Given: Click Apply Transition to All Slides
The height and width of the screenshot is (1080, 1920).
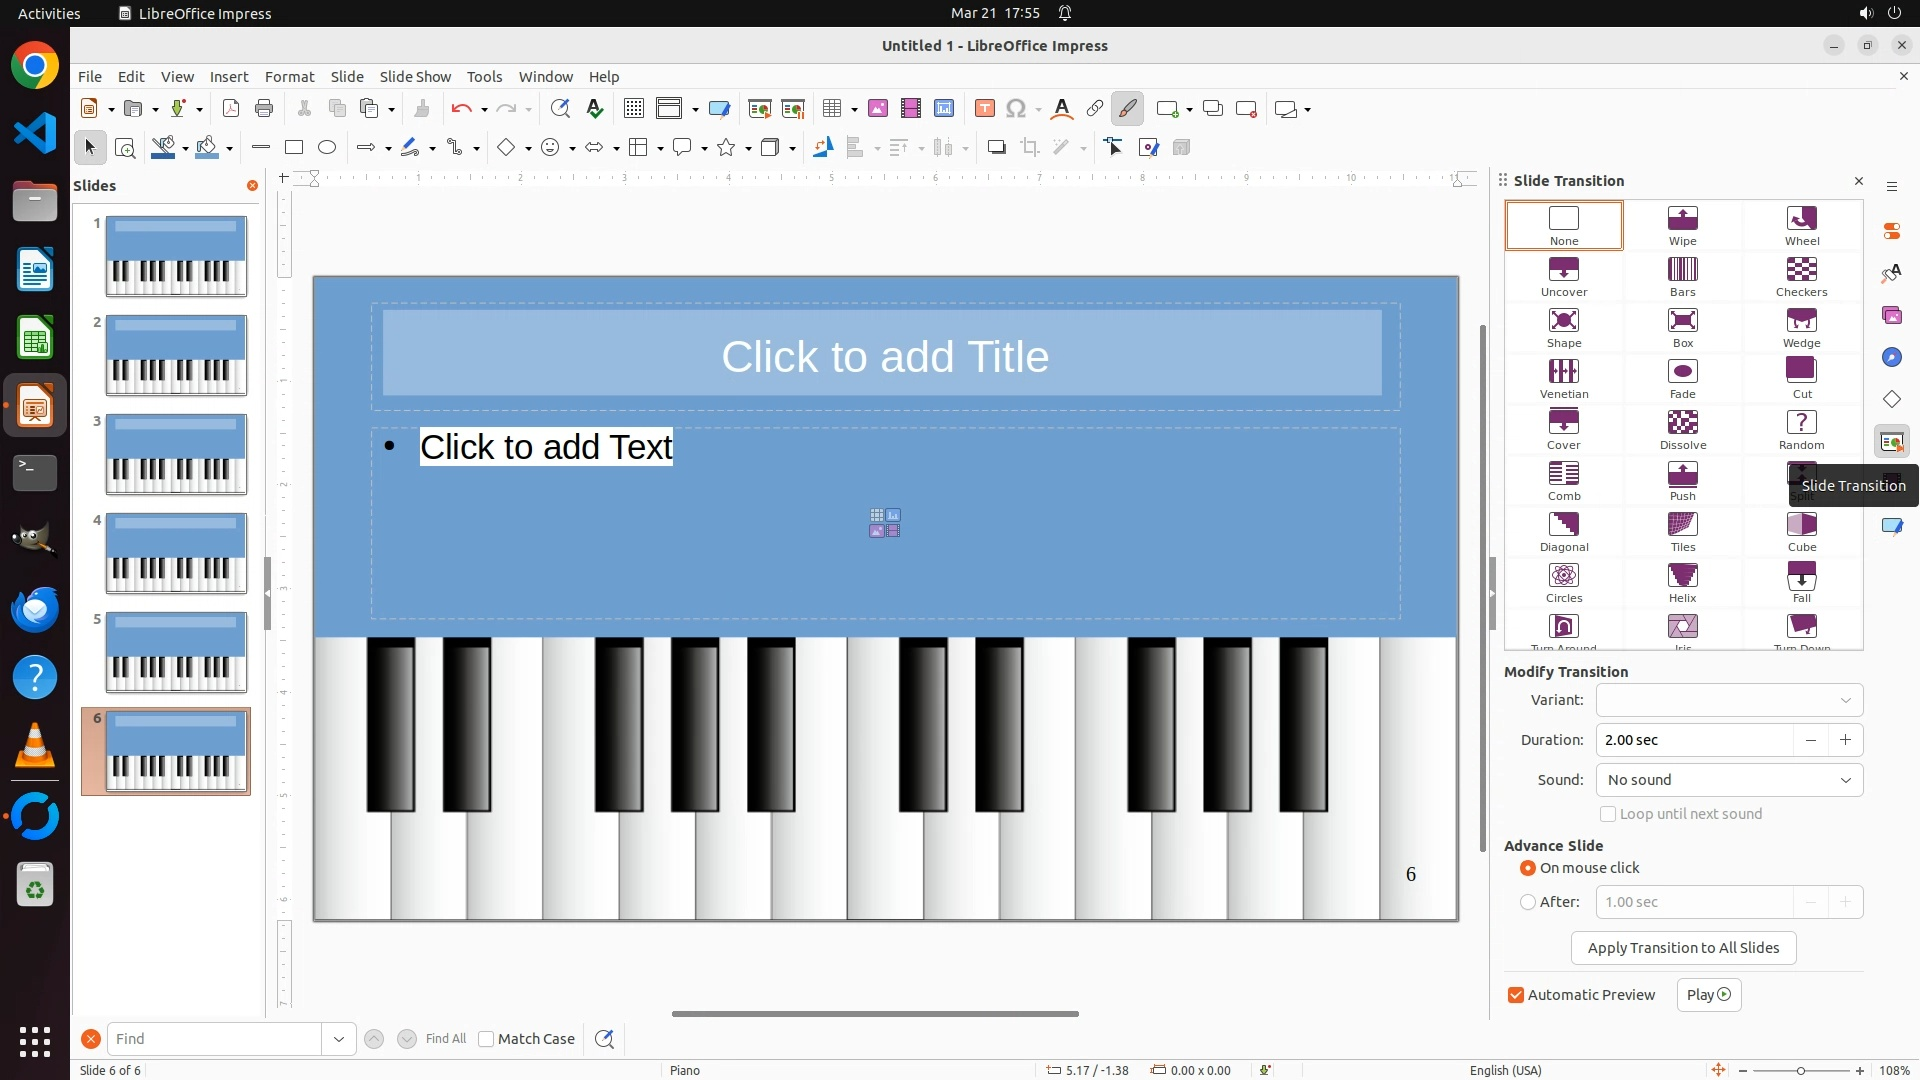Looking at the screenshot, I should [x=1683, y=948].
